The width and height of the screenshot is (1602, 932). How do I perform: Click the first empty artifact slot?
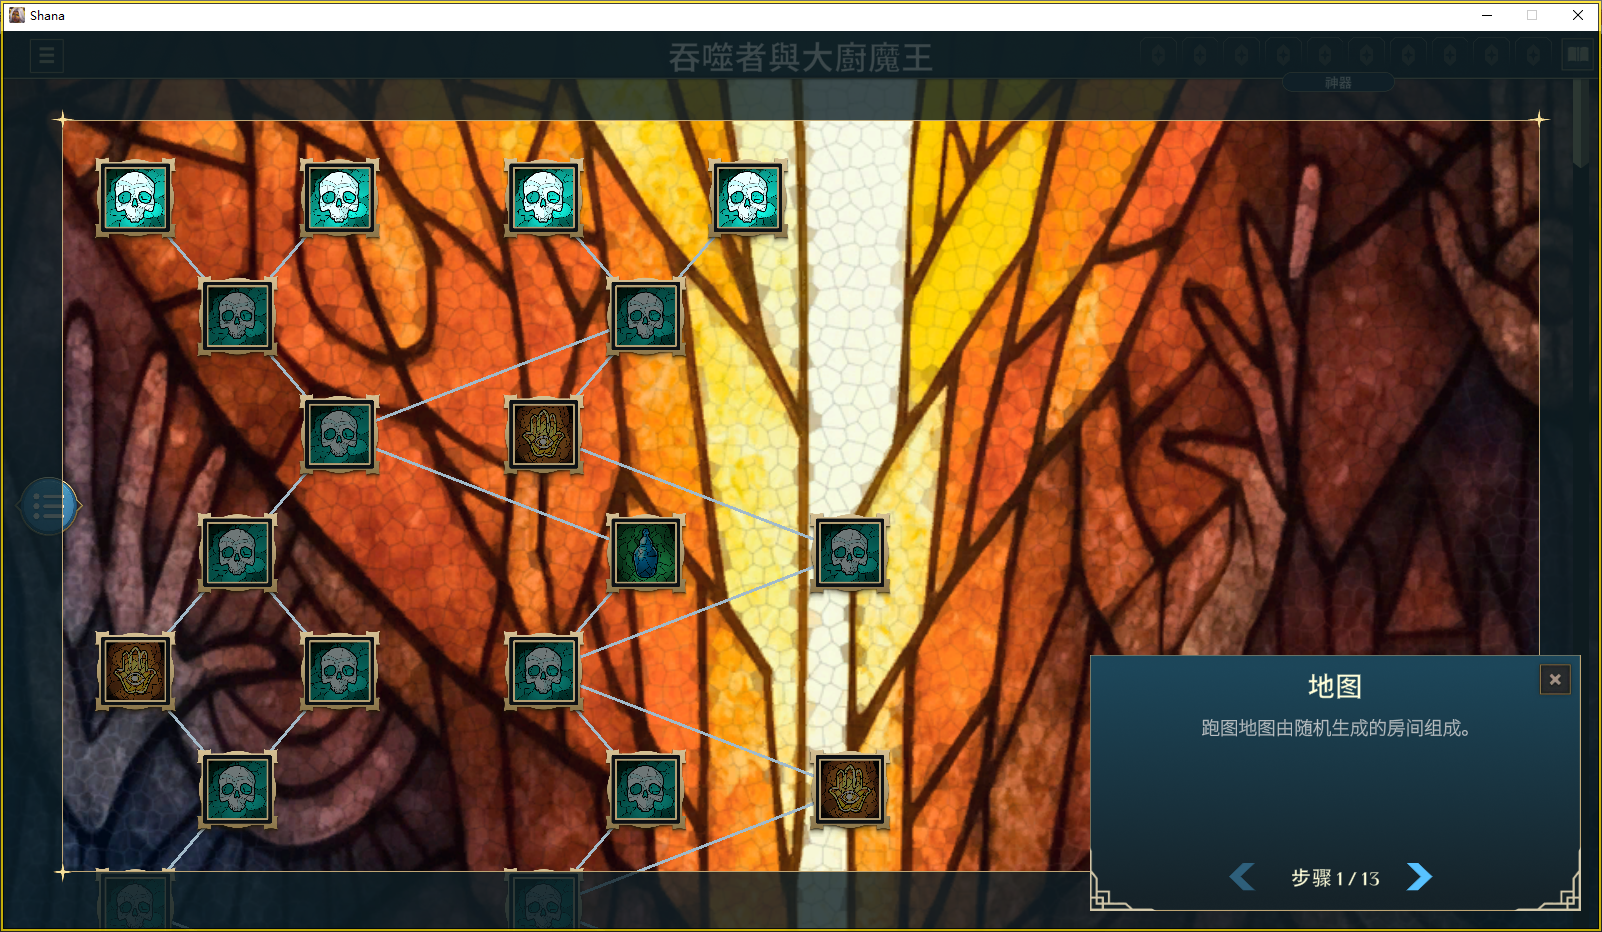tap(1158, 54)
